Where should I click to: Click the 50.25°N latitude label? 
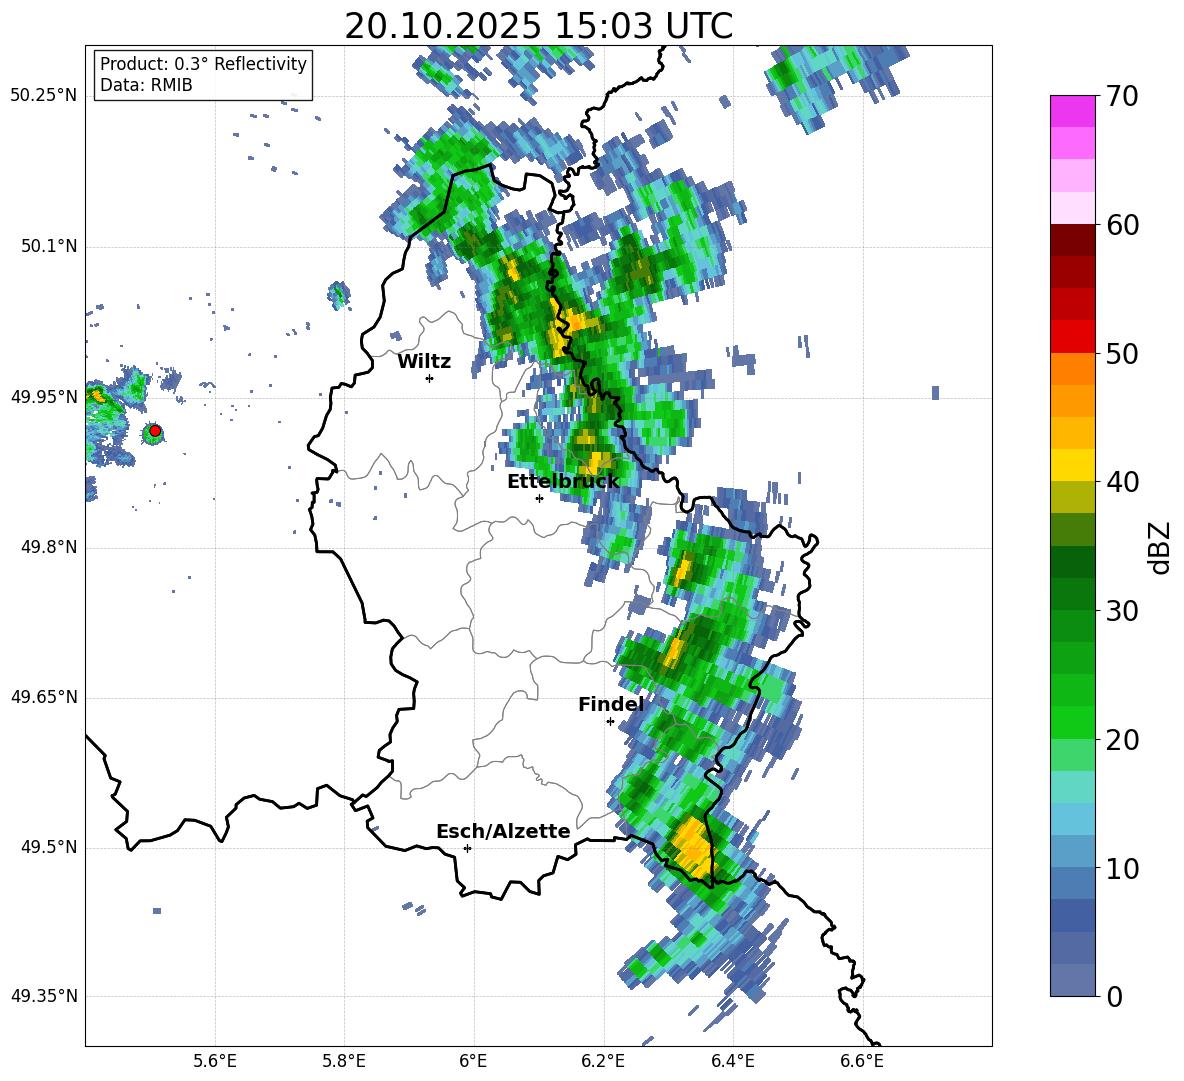tap(44, 96)
